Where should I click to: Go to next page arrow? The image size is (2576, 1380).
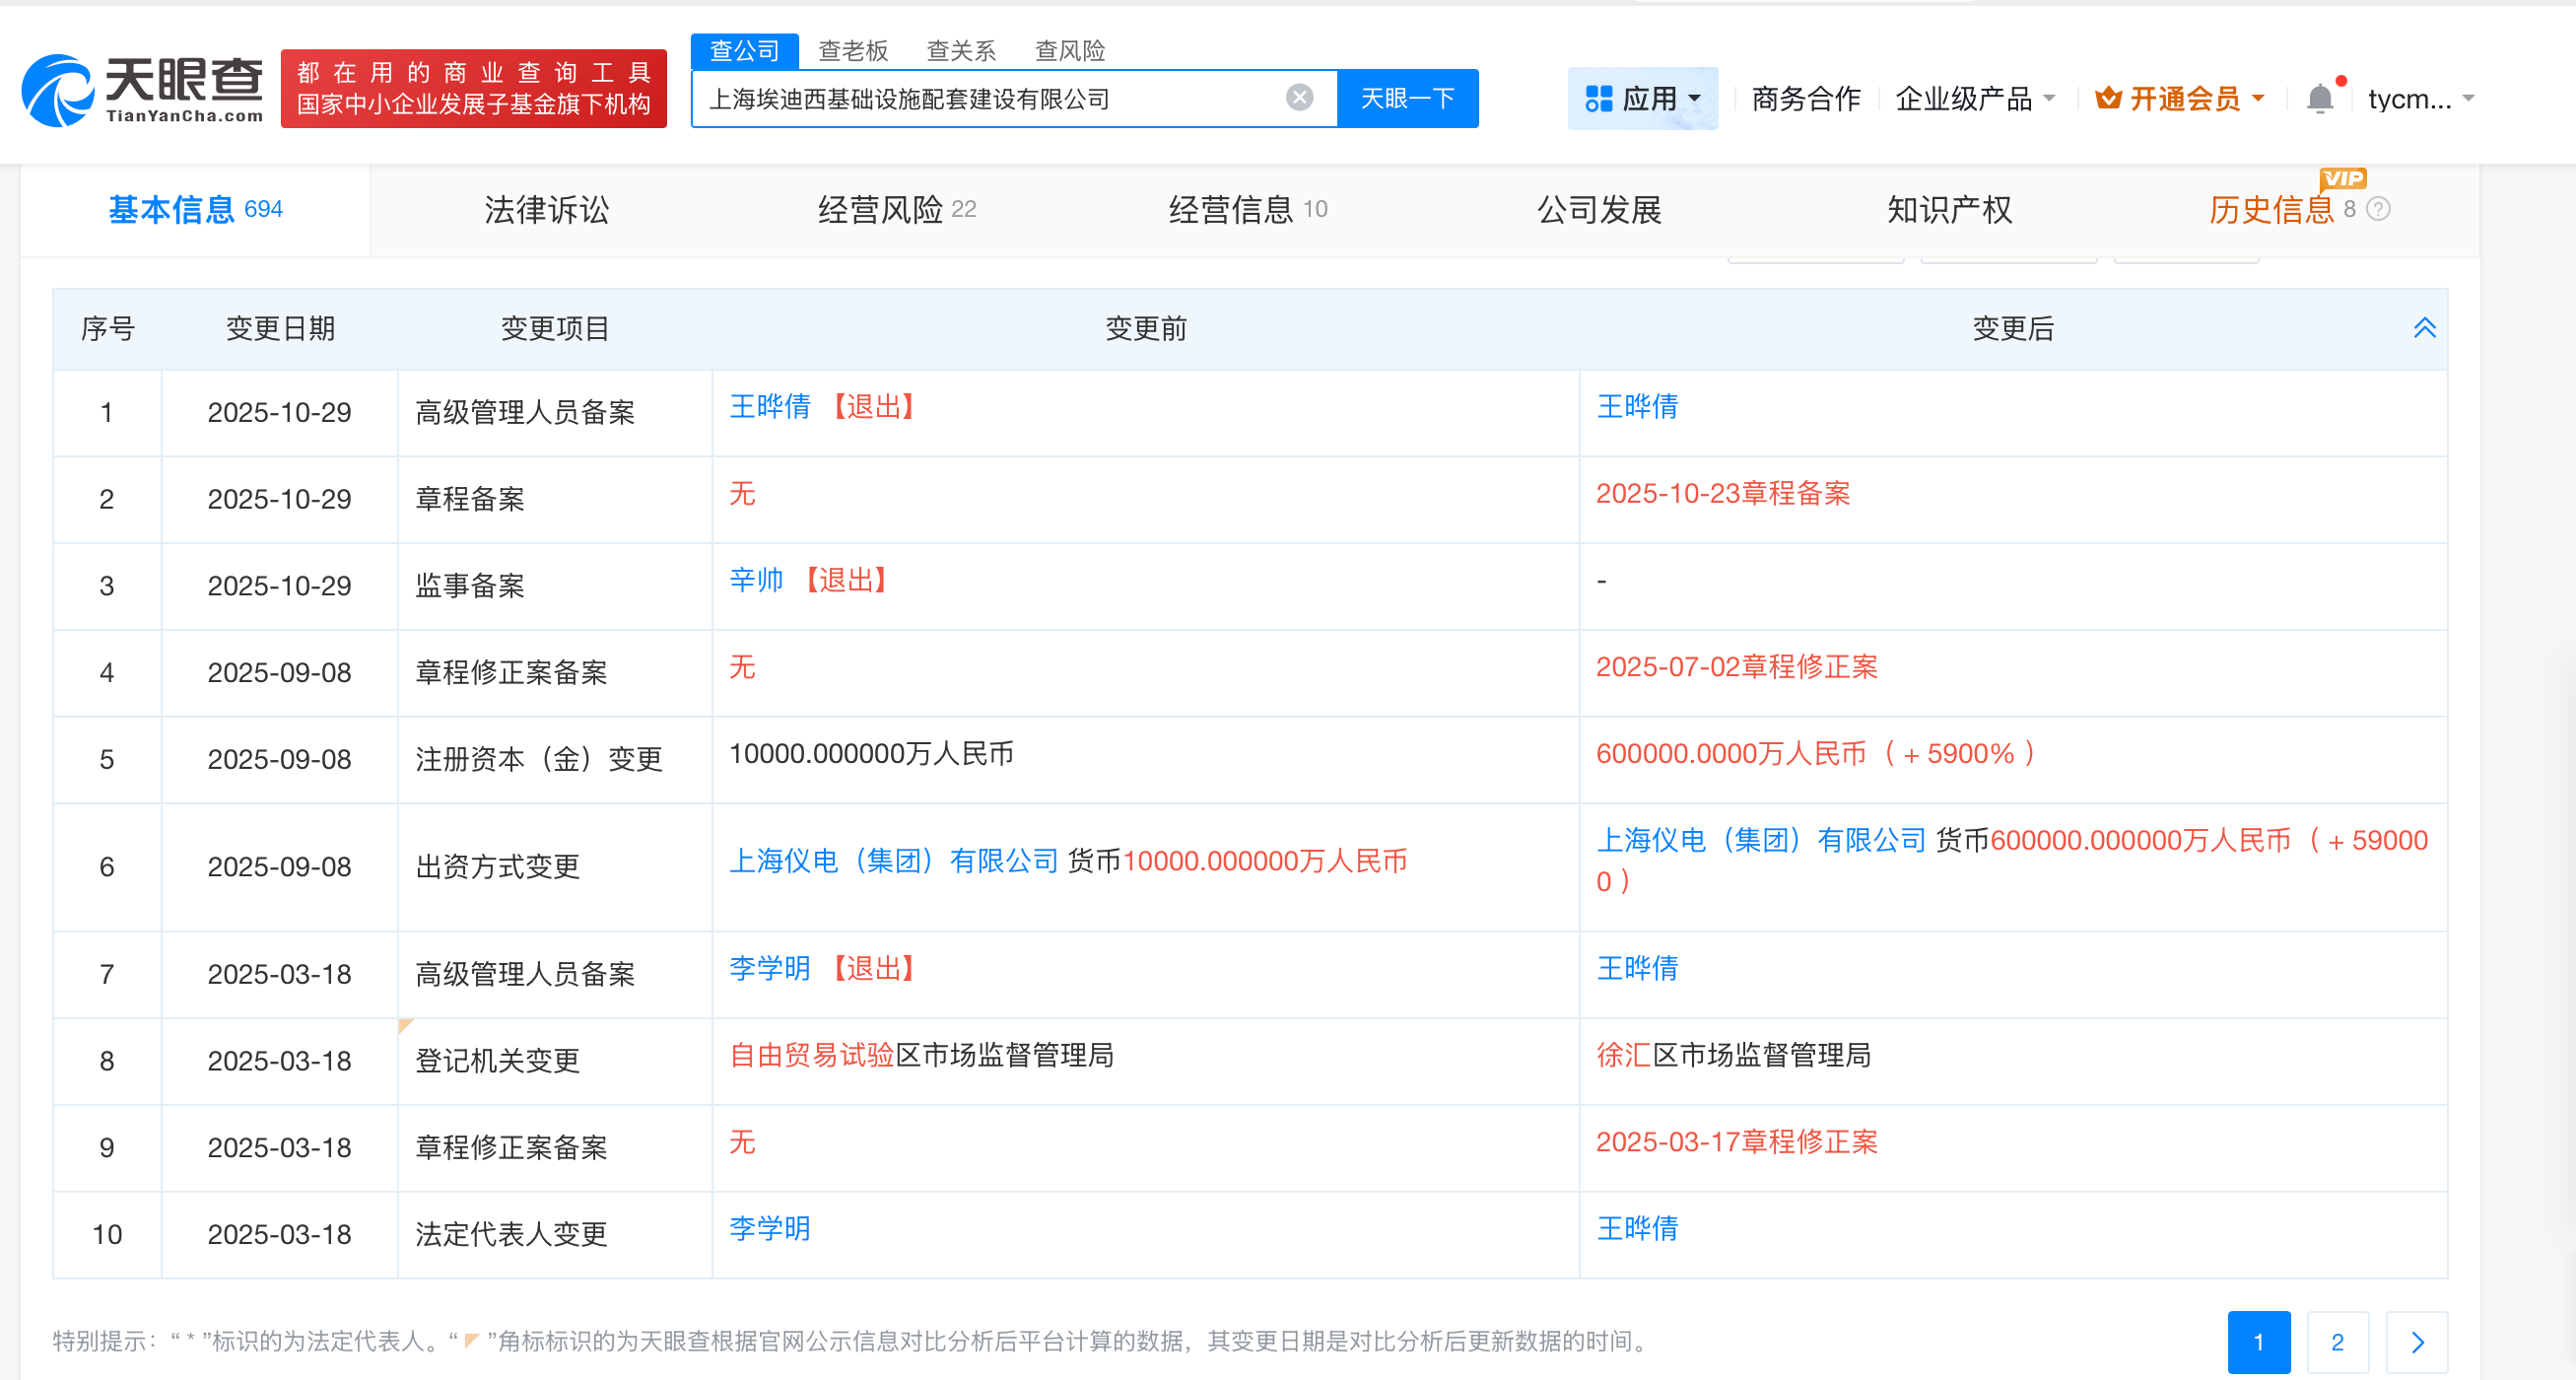[x=2416, y=1341]
